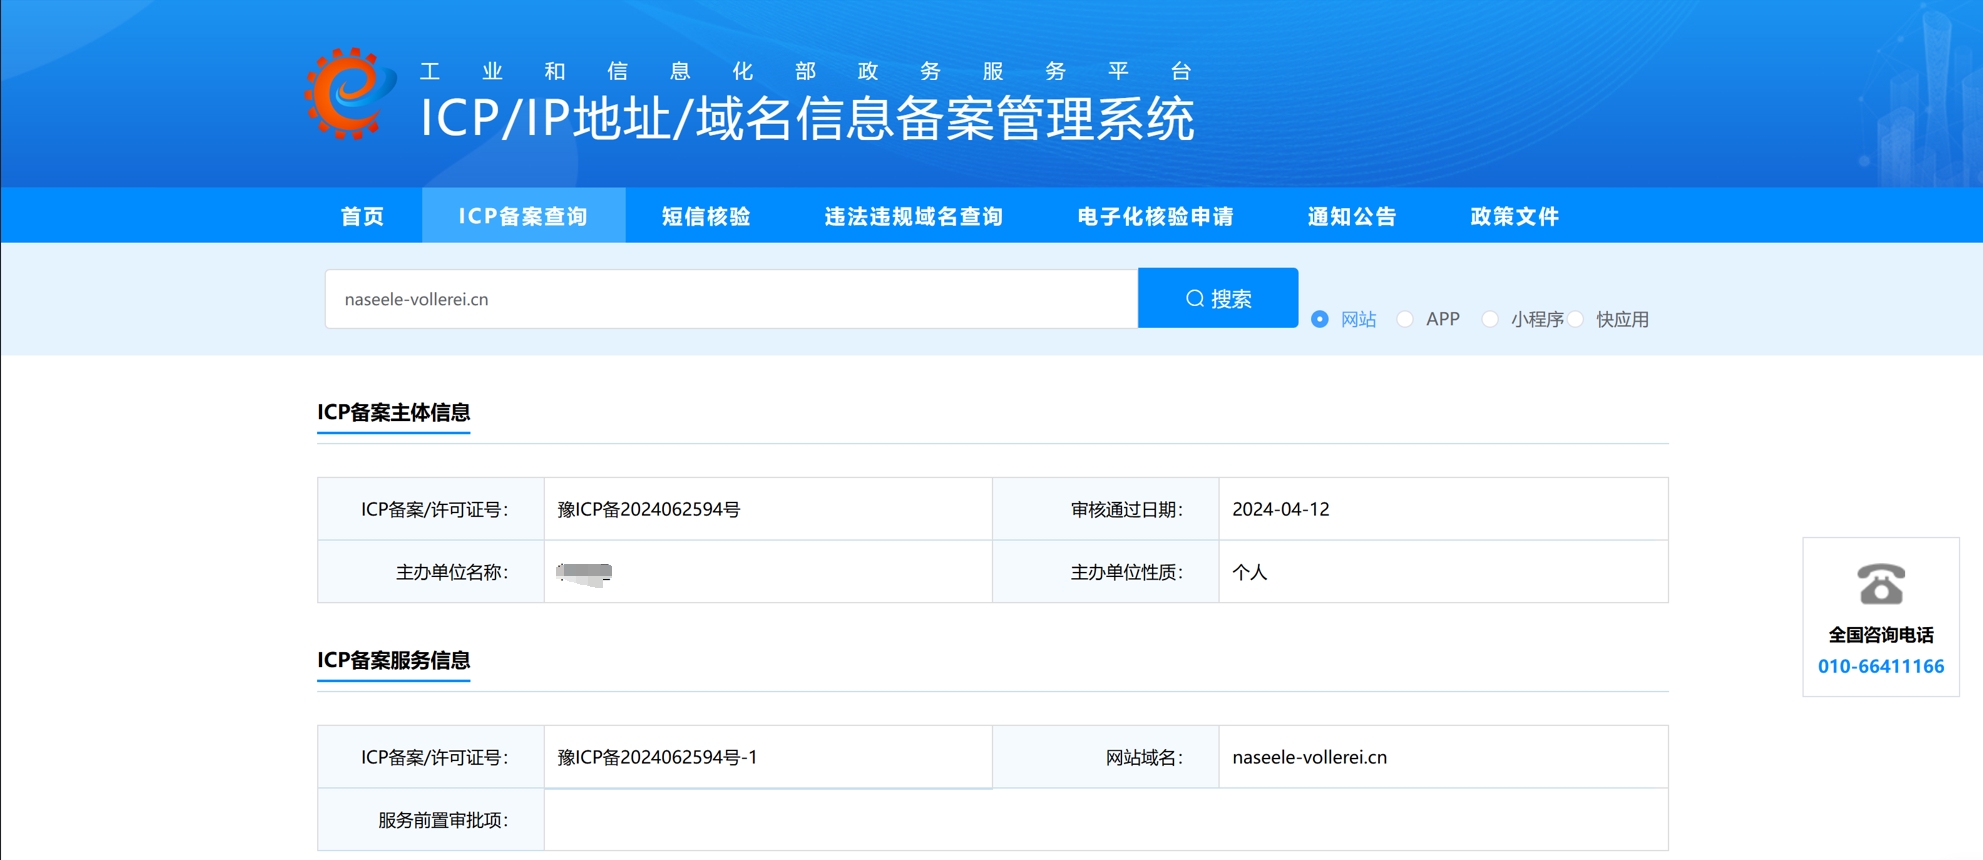The image size is (1983, 860).
Task: Click the ICP number 豫ICP备2024062594号-1
Action: click(657, 757)
